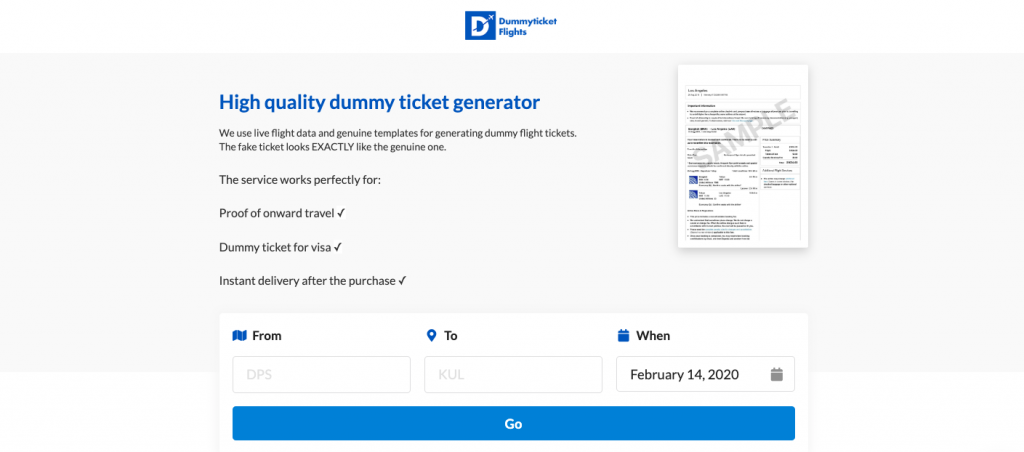Viewport: 1024px width, 452px height.
Task: Click the When label text
Action: point(653,336)
